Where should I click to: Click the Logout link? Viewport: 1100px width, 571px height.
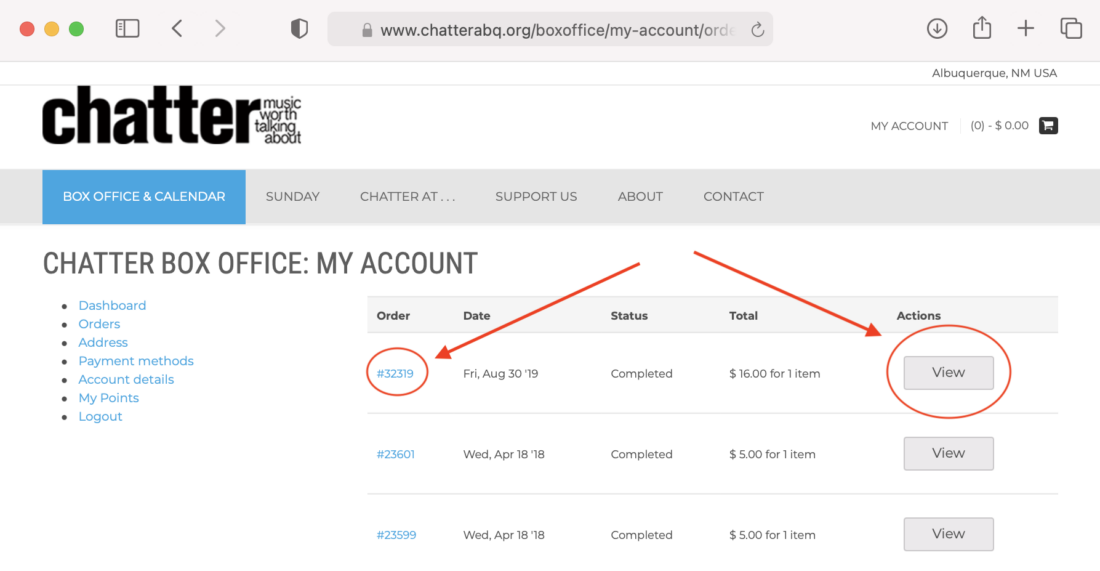point(100,417)
